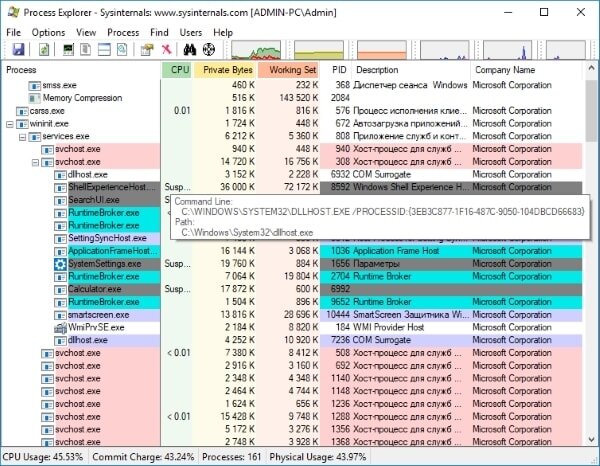Click the CPU usage history mini graph
Image resolution: width=600 pixels, height=466 pixels.
(x=256, y=50)
